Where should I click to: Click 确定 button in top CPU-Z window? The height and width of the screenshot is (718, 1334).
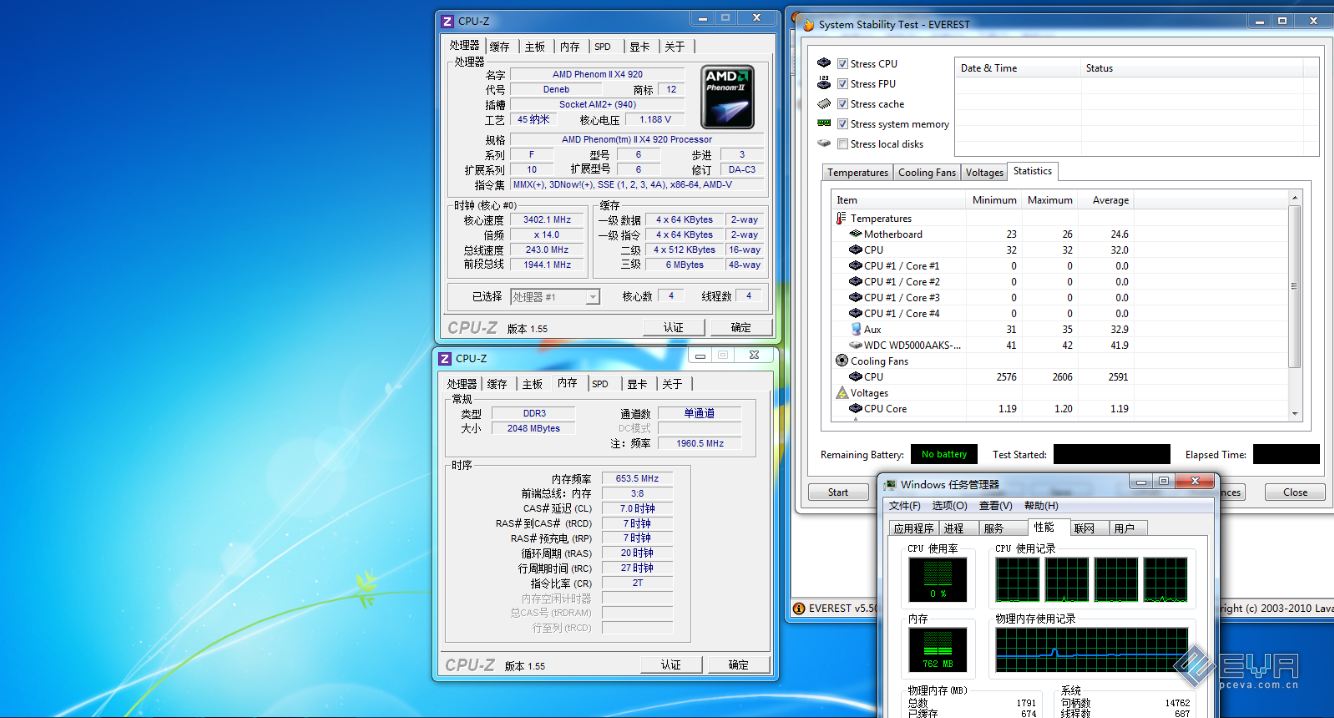[x=741, y=328]
